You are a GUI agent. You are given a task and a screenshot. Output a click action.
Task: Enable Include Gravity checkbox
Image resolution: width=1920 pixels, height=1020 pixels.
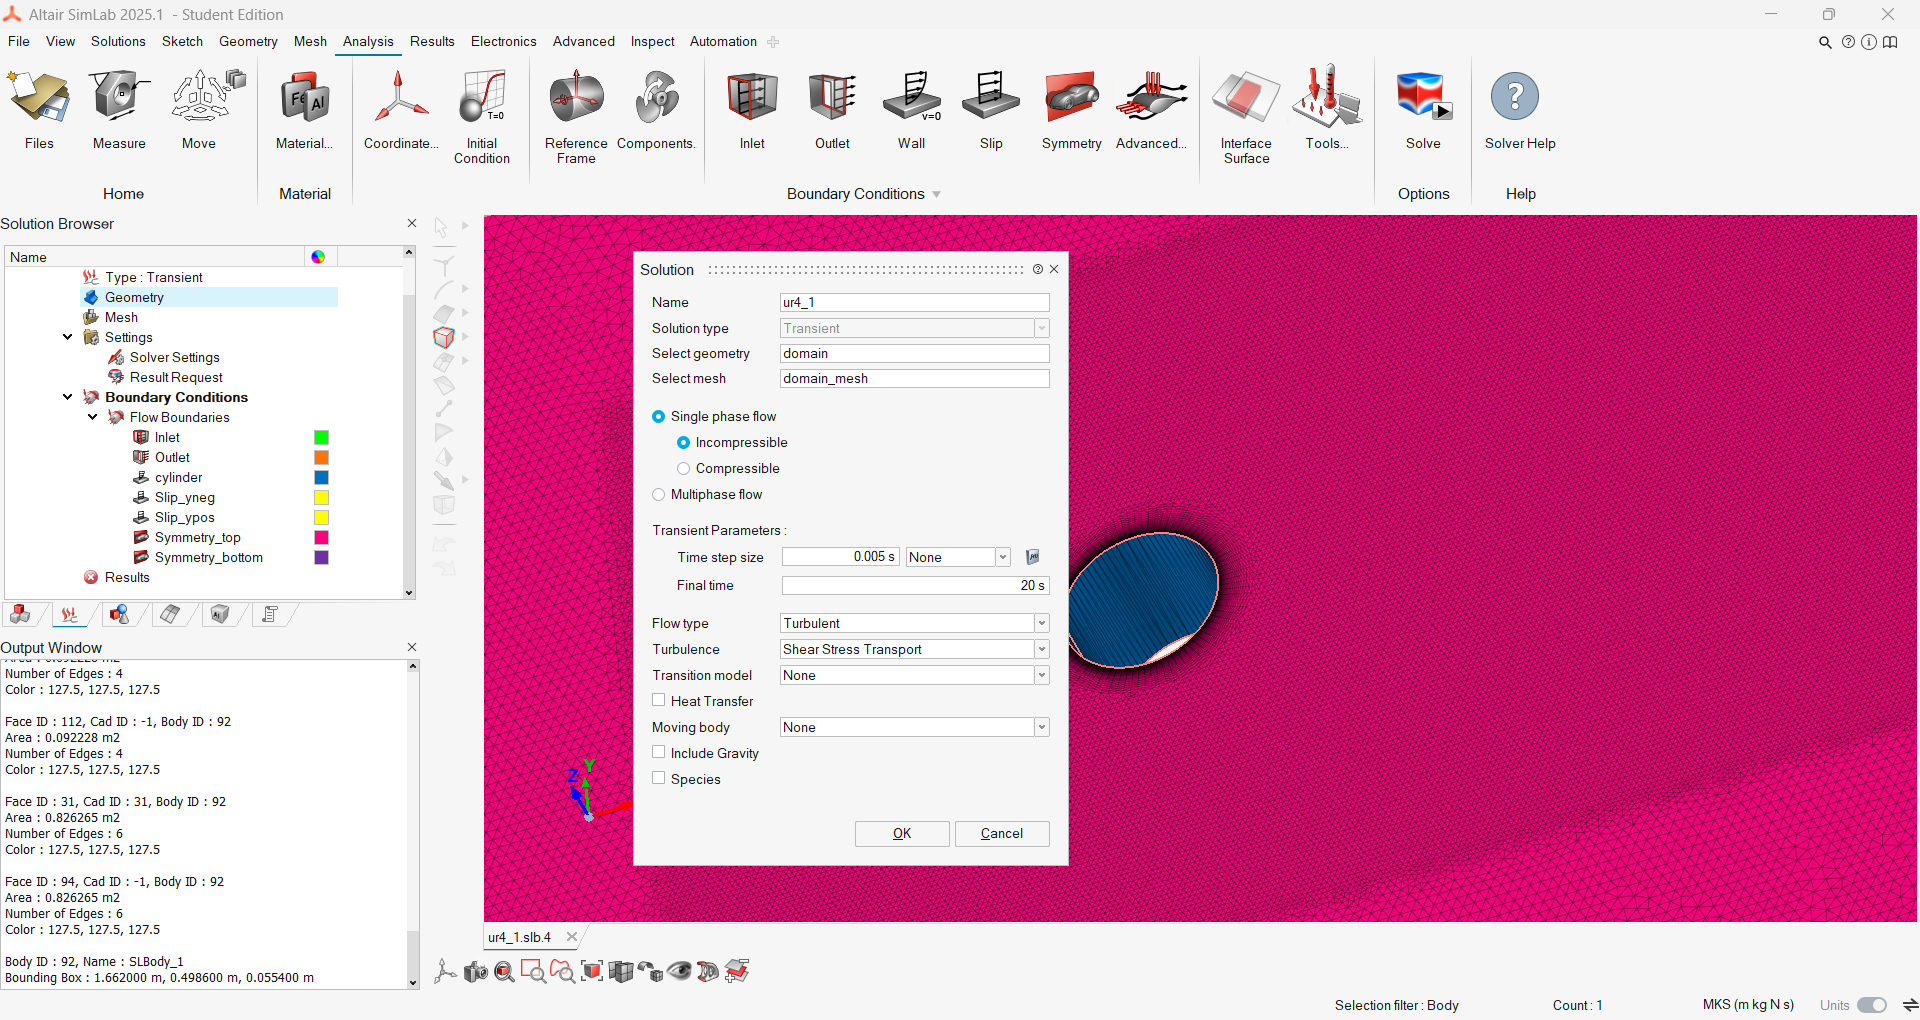658,752
